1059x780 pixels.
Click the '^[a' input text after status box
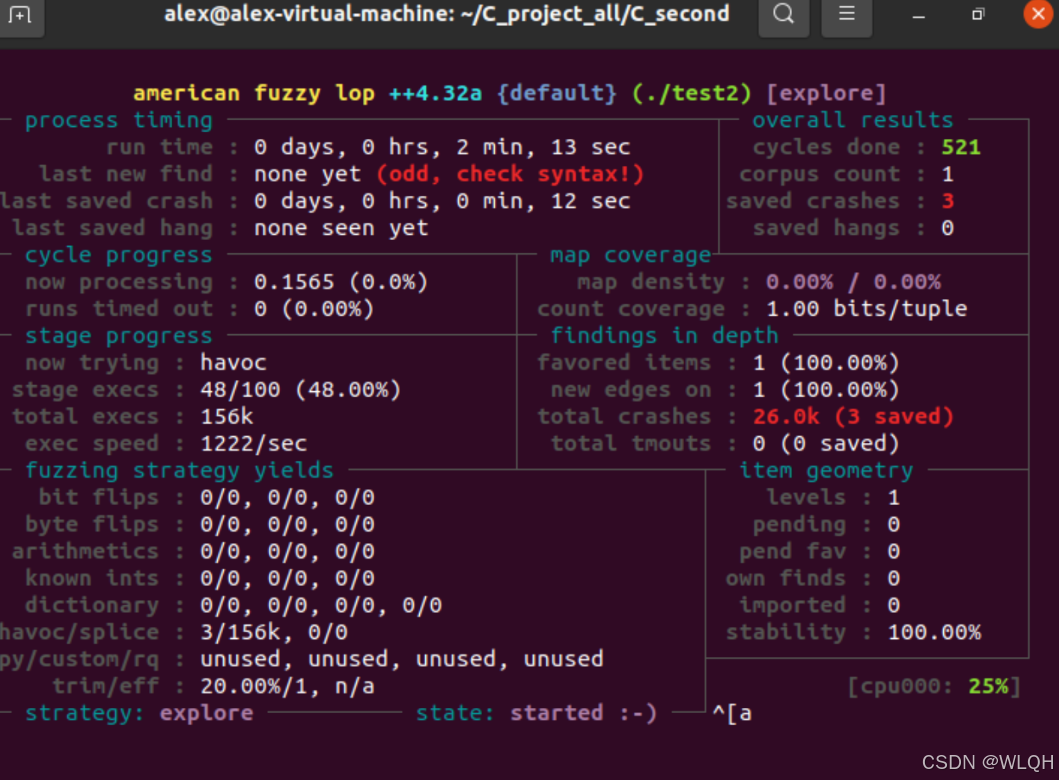(732, 713)
